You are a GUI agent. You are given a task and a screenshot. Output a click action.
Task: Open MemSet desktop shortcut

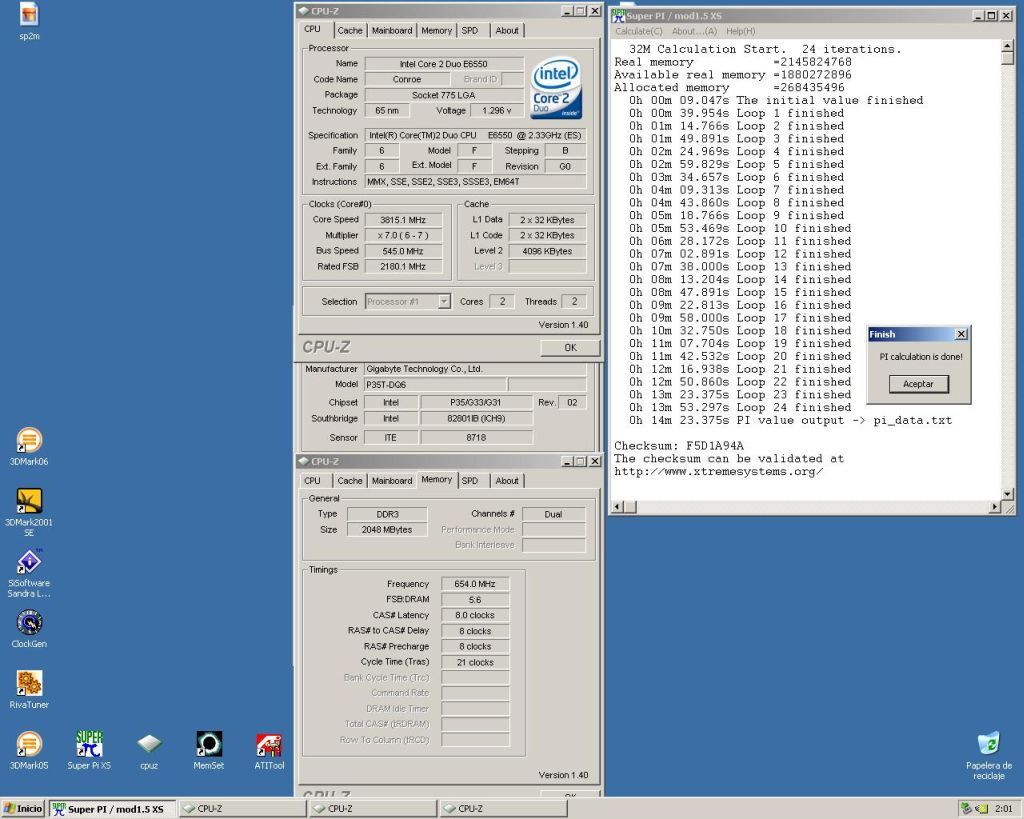(209, 750)
